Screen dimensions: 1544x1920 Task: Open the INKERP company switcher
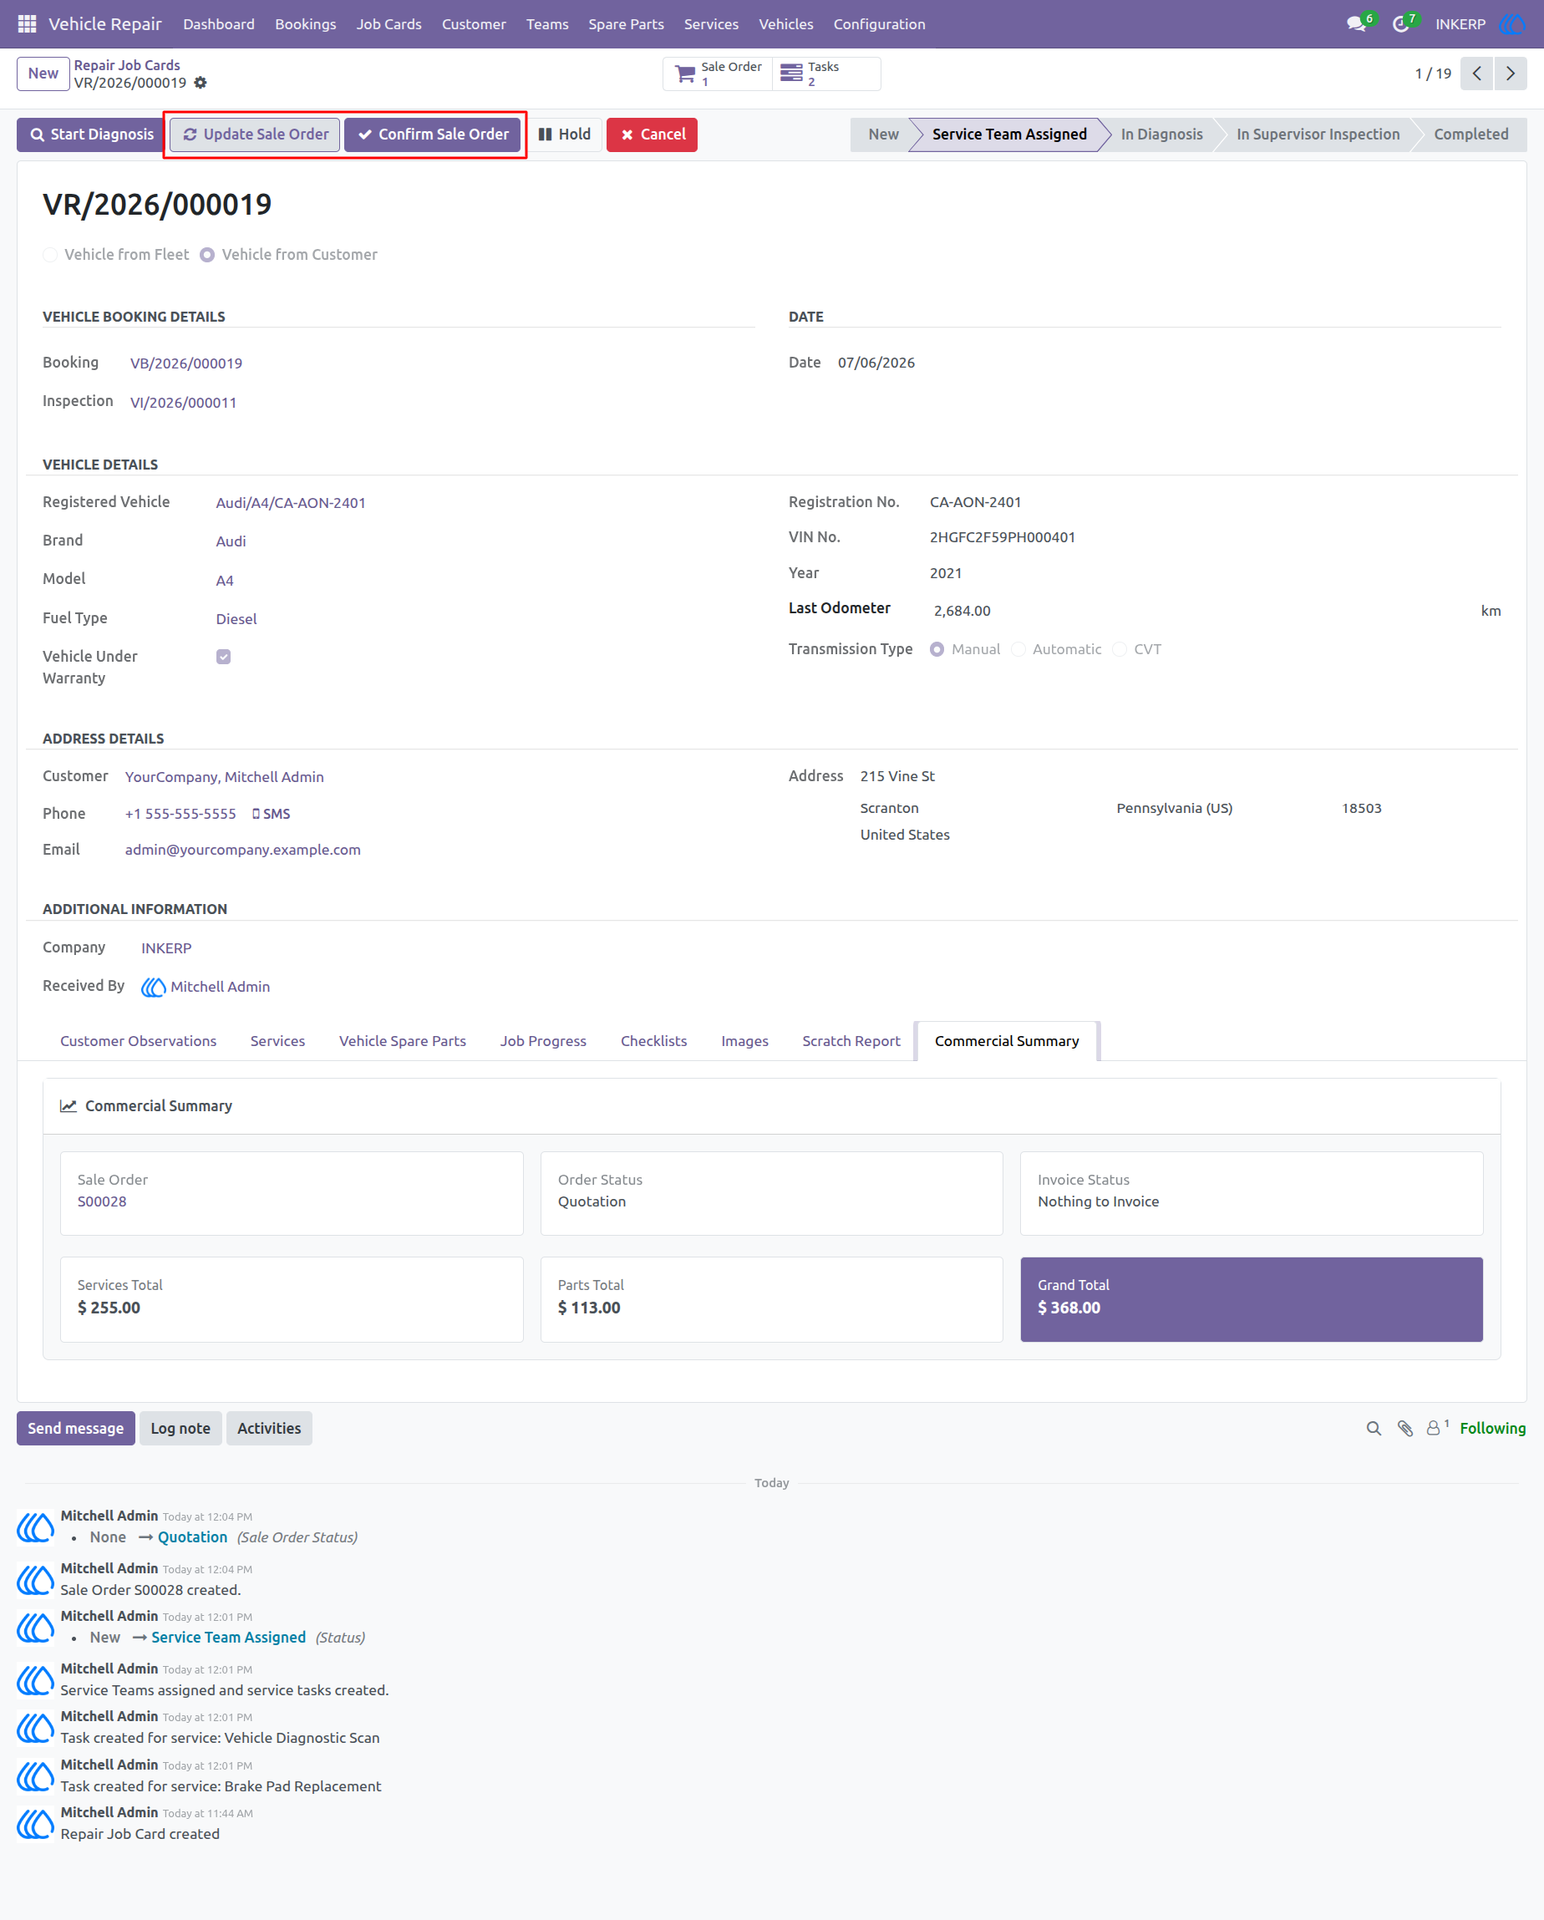click(x=1460, y=24)
